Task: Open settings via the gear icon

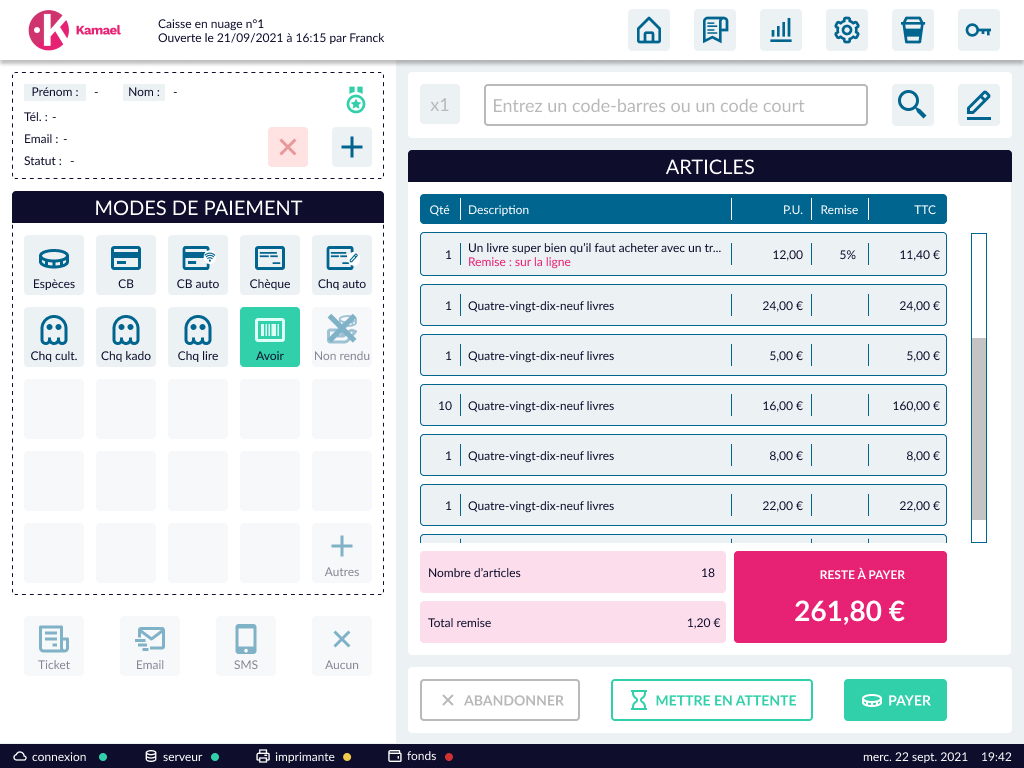Action: click(x=847, y=30)
